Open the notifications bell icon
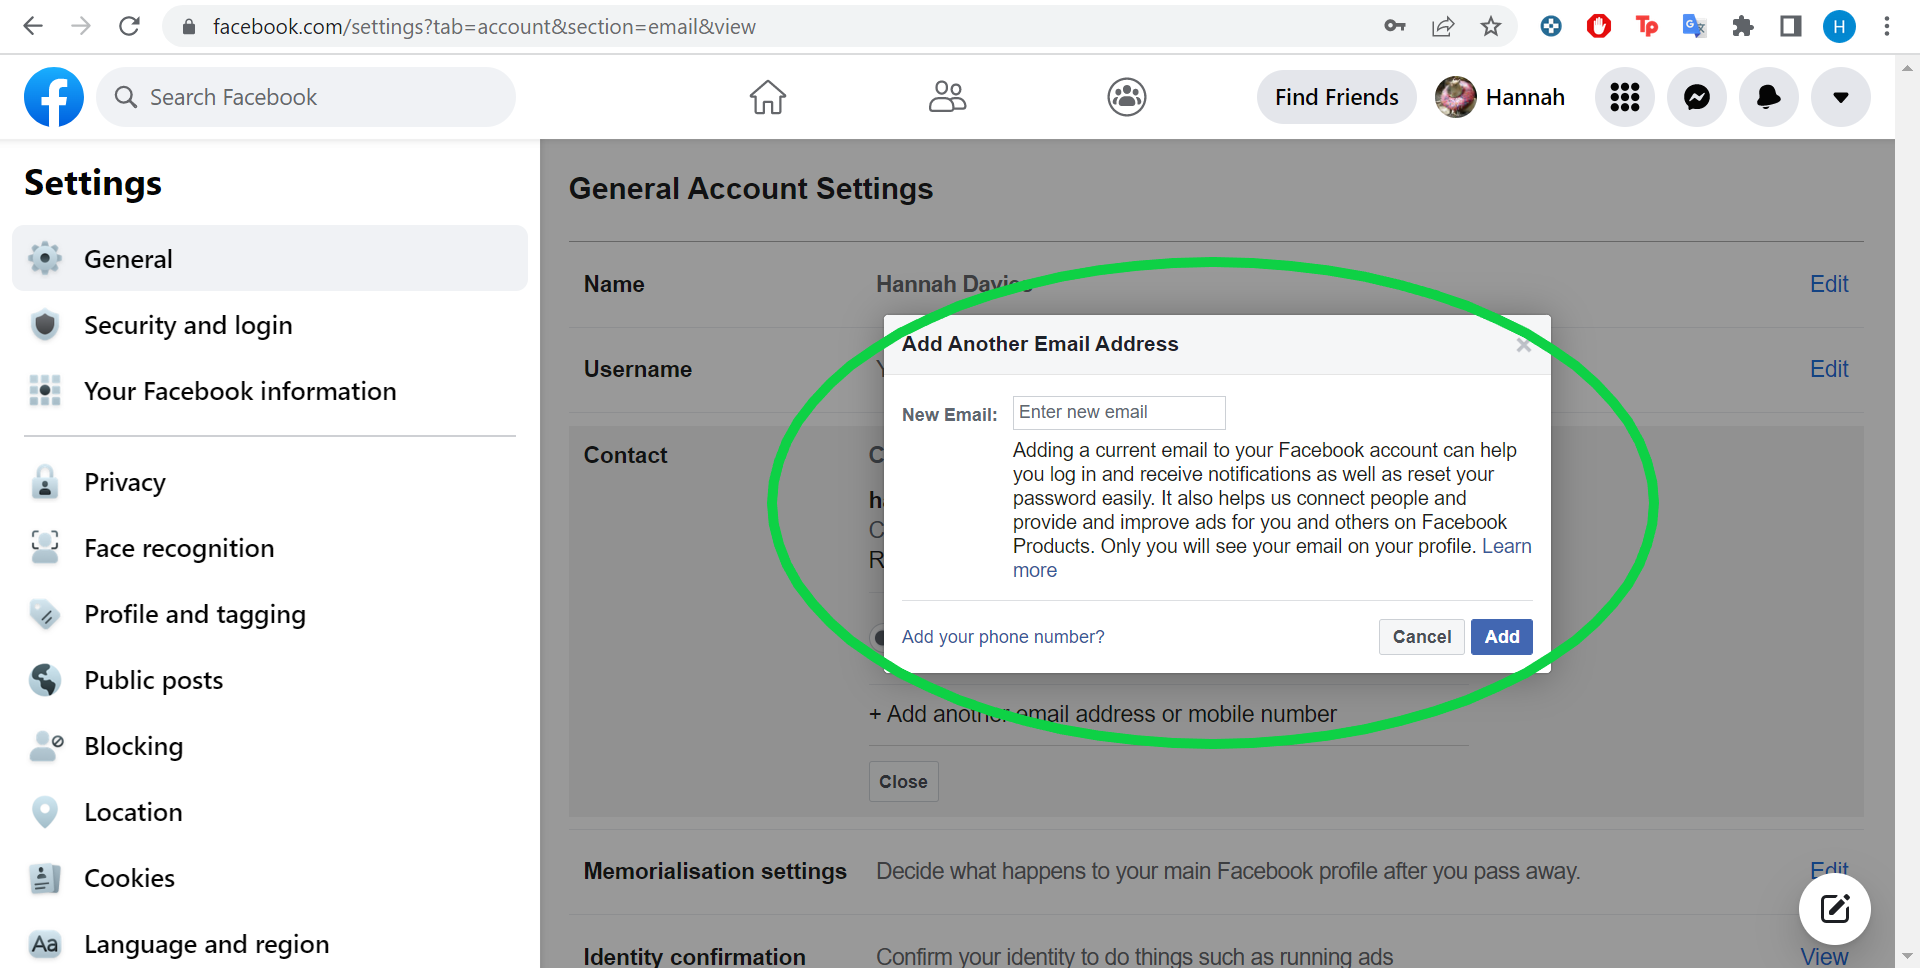1920x968 pixels. point(1769,97)
